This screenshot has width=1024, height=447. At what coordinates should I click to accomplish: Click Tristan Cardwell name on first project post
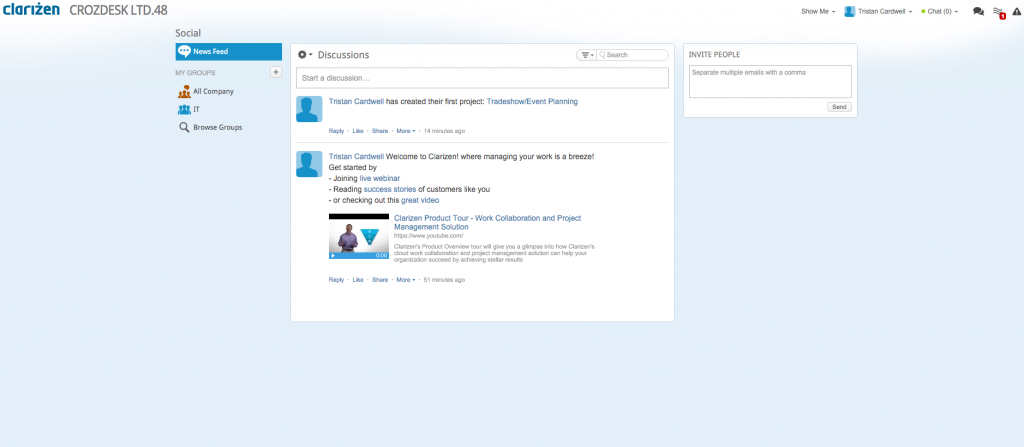coord(357,101)
